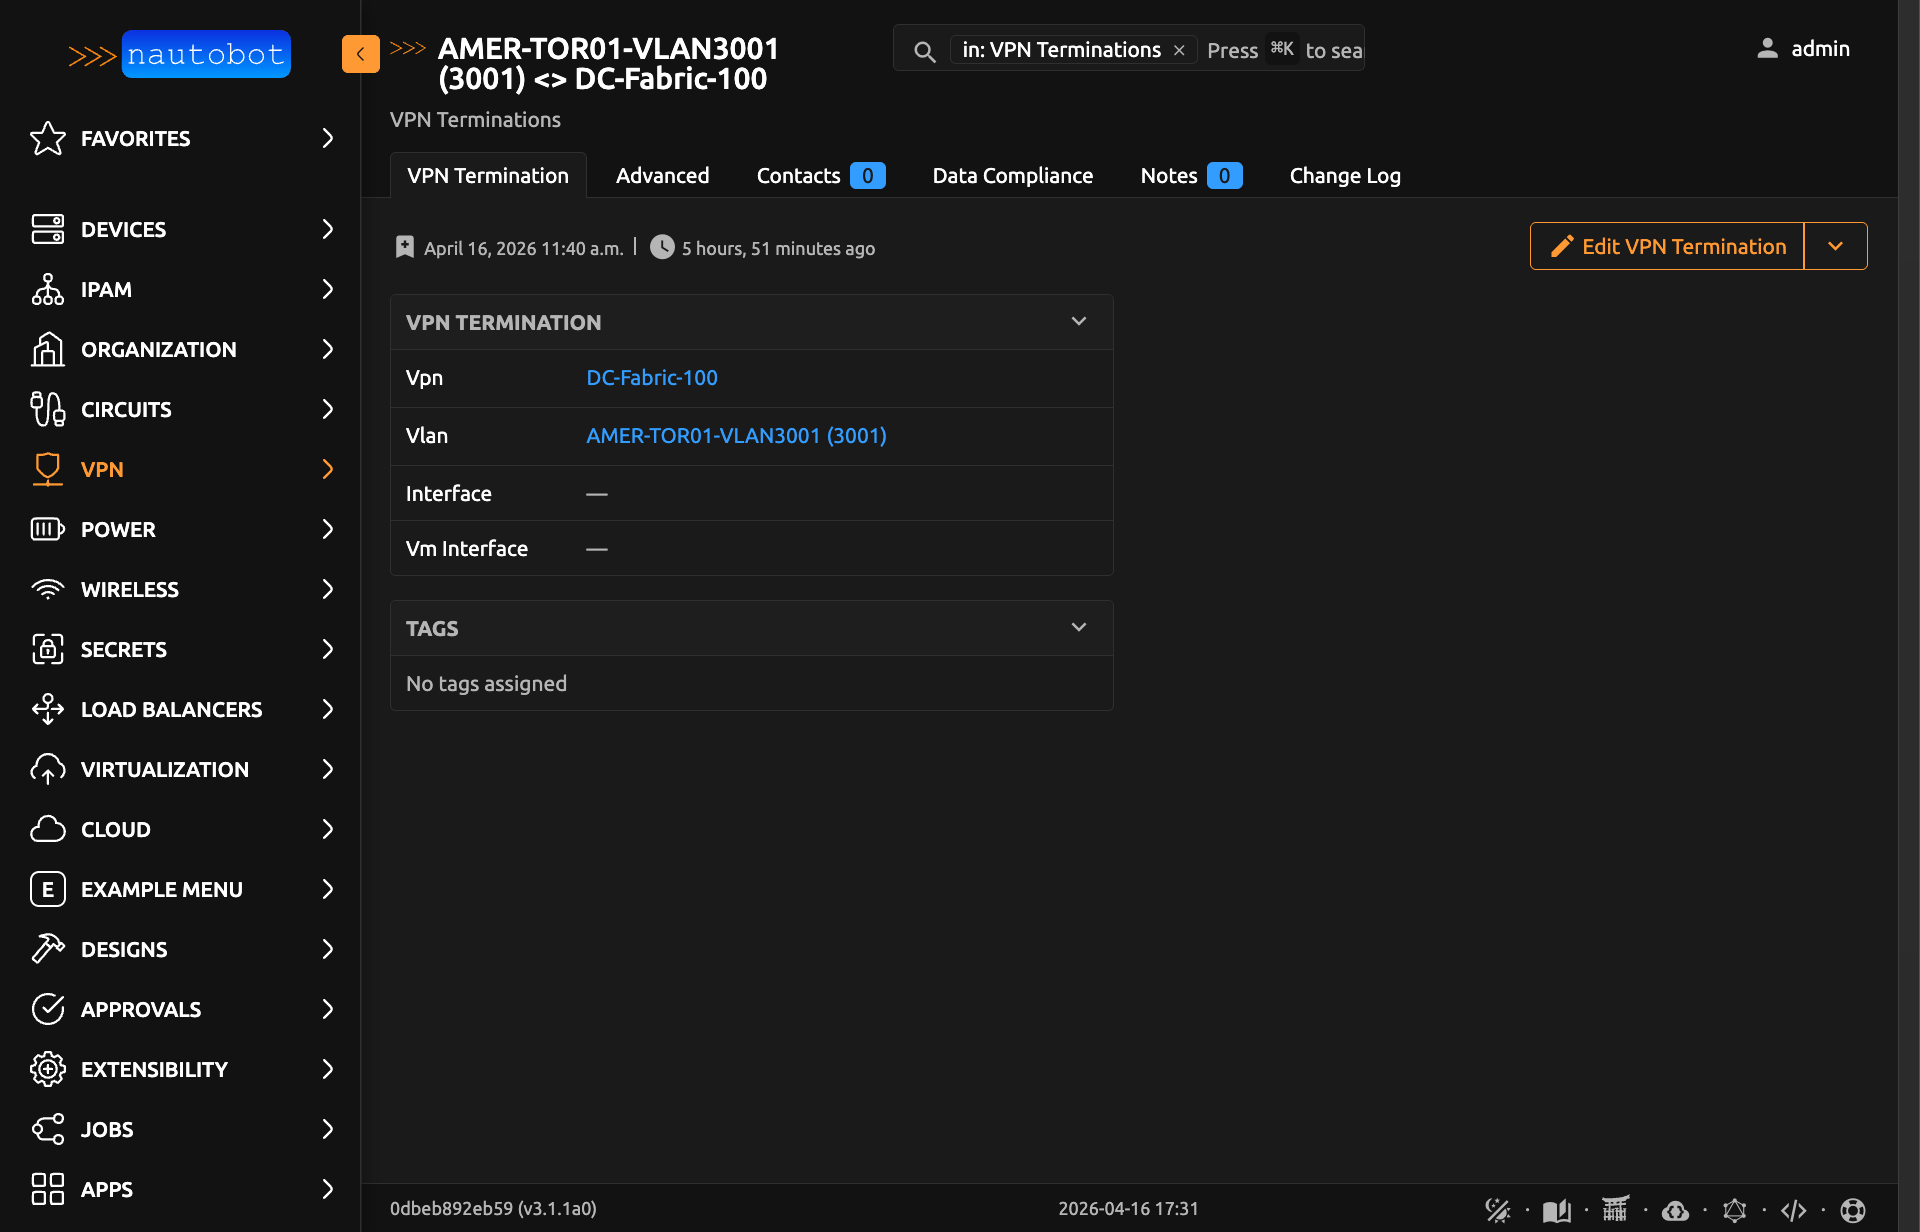The height and width of the screenshot is (1232, 1920).
Task: Collapse the TAGS panel
Action: [1078, 628]
